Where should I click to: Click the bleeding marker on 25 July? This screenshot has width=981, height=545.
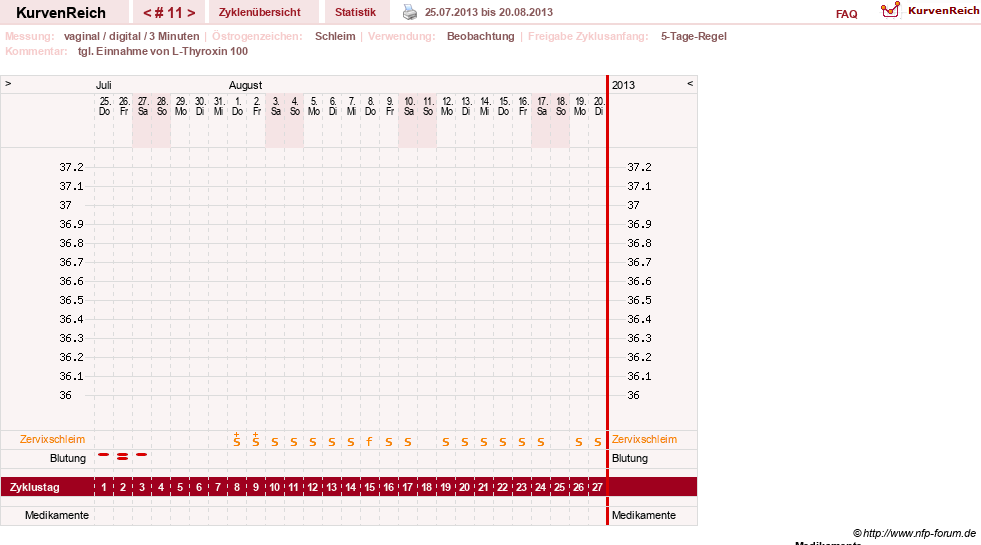coord(104,455)
